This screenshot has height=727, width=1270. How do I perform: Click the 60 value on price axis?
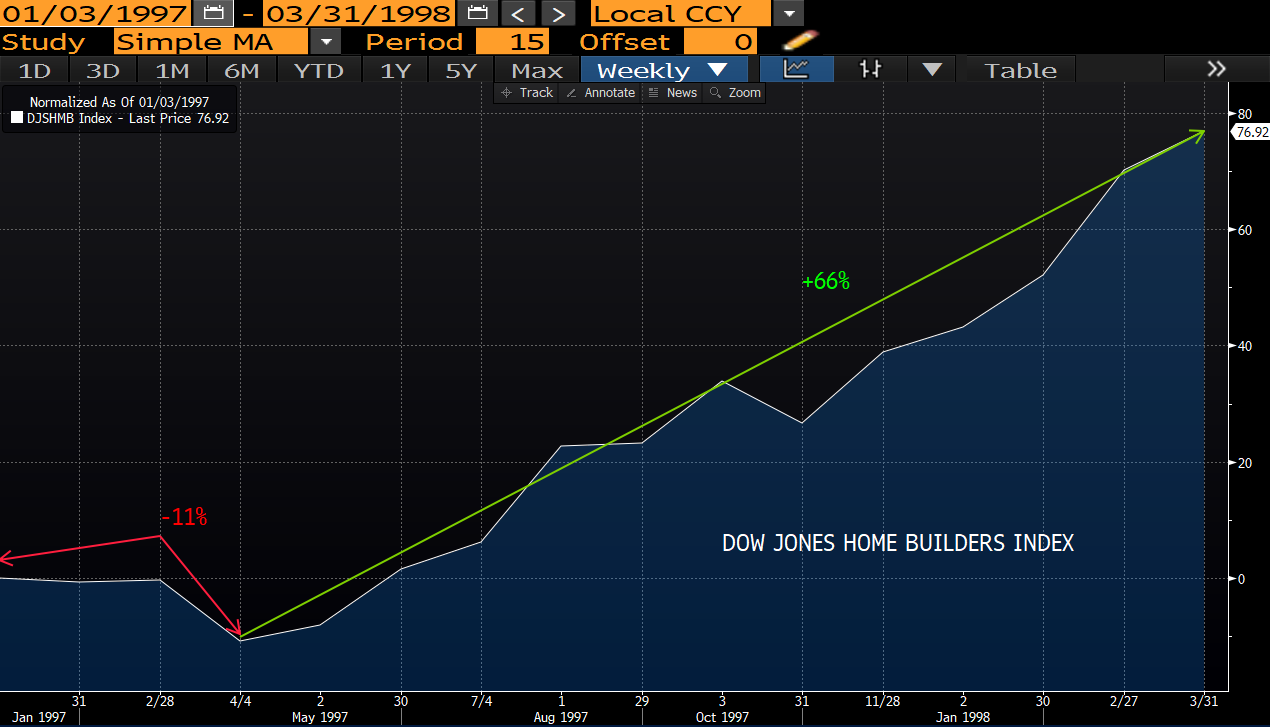[x=1246, y=230]
